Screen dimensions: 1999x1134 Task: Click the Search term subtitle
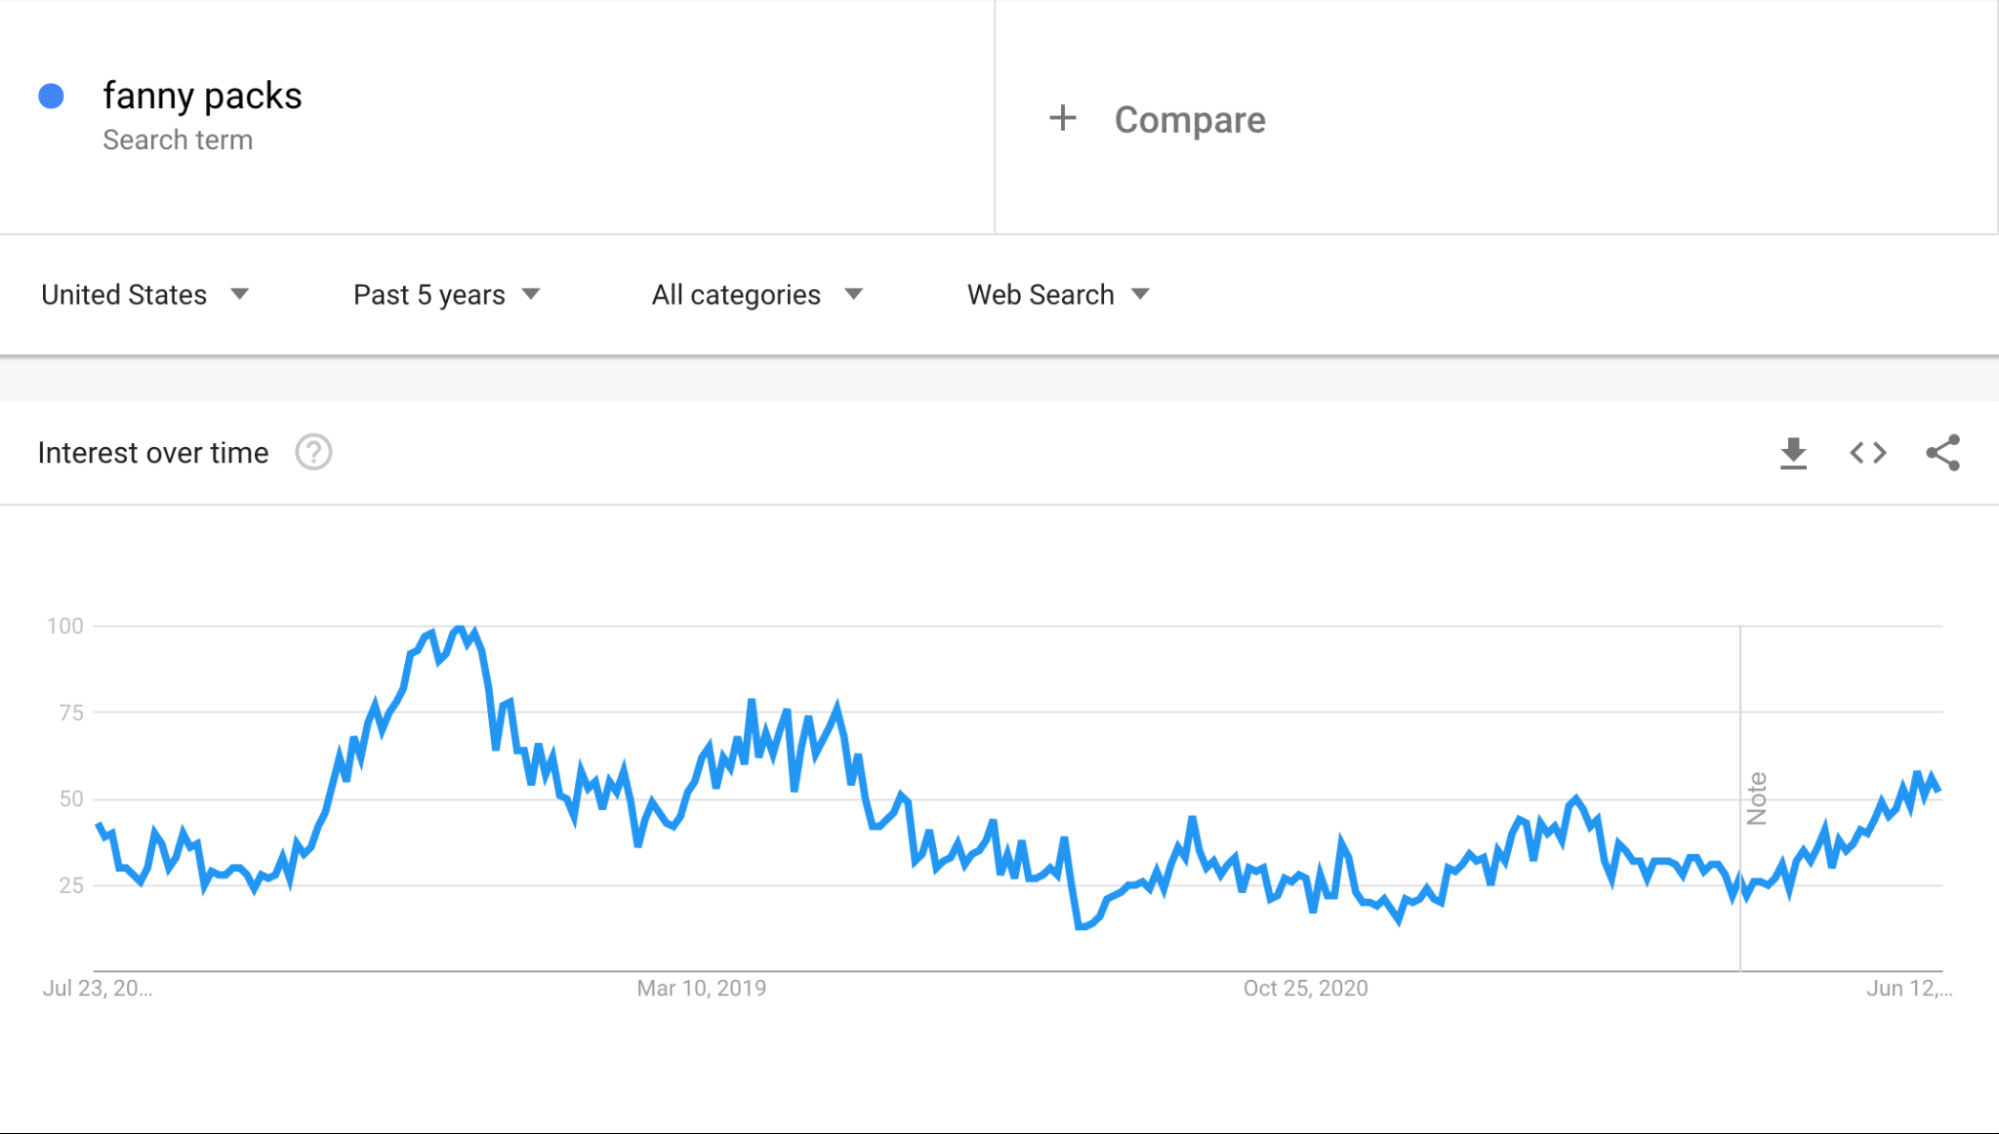(177, 140)
